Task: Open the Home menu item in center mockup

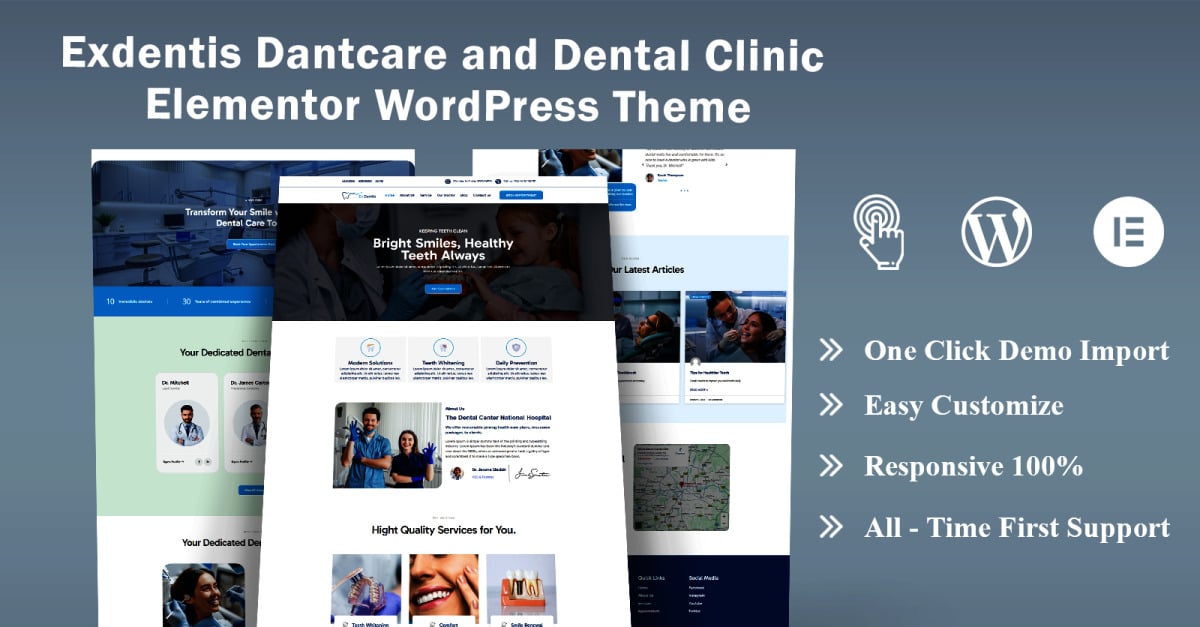Action: point(390,195)
